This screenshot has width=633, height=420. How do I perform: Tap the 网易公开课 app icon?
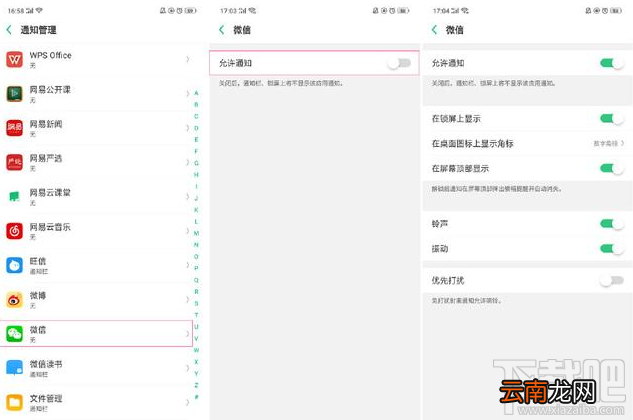(15, 94)
